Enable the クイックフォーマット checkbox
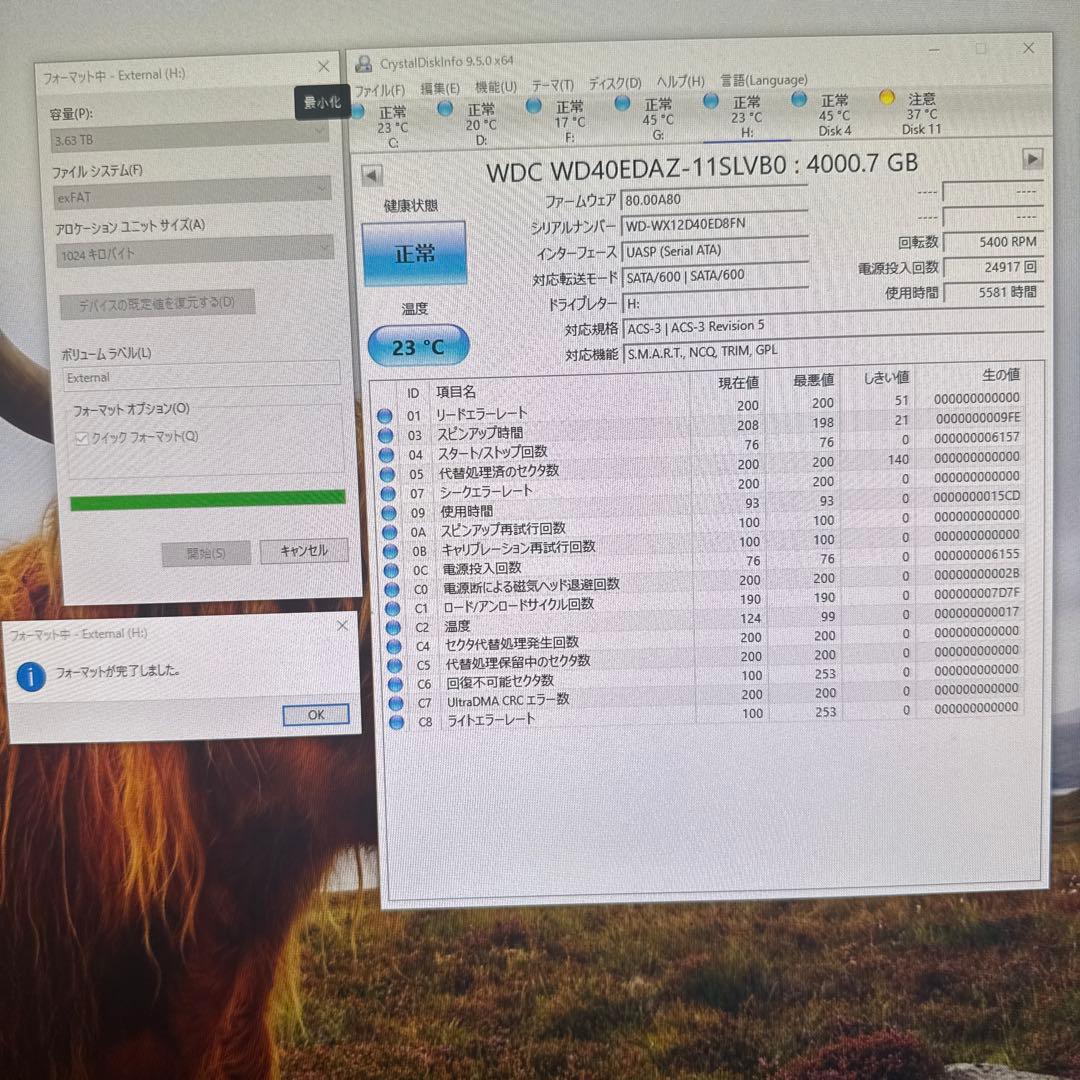1080x1080 pixels. (x=82, y=437)
